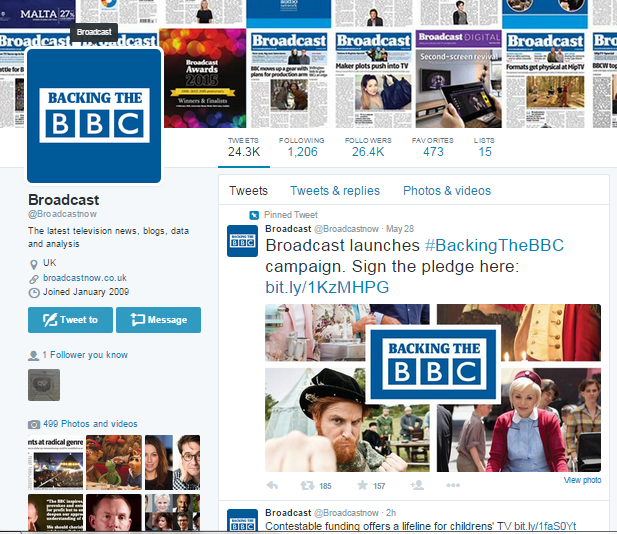Switch to Photos & videos tab

(x=447, y=191)
